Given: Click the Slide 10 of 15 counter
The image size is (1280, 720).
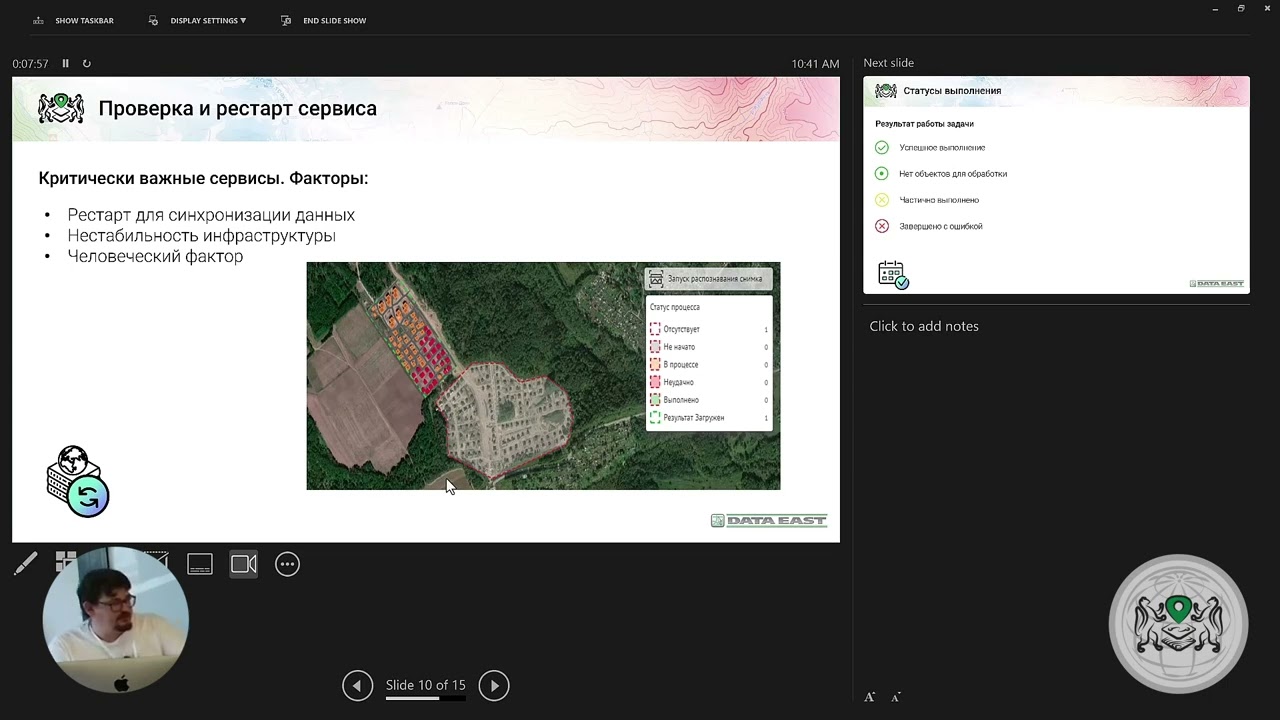Looking at the screenshot, I should tap(426, 685).
